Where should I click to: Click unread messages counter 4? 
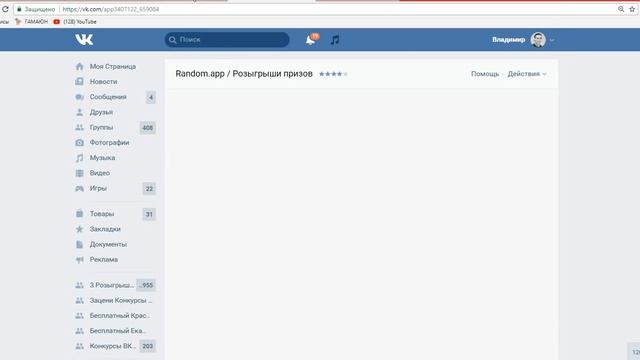coord(151,97)
